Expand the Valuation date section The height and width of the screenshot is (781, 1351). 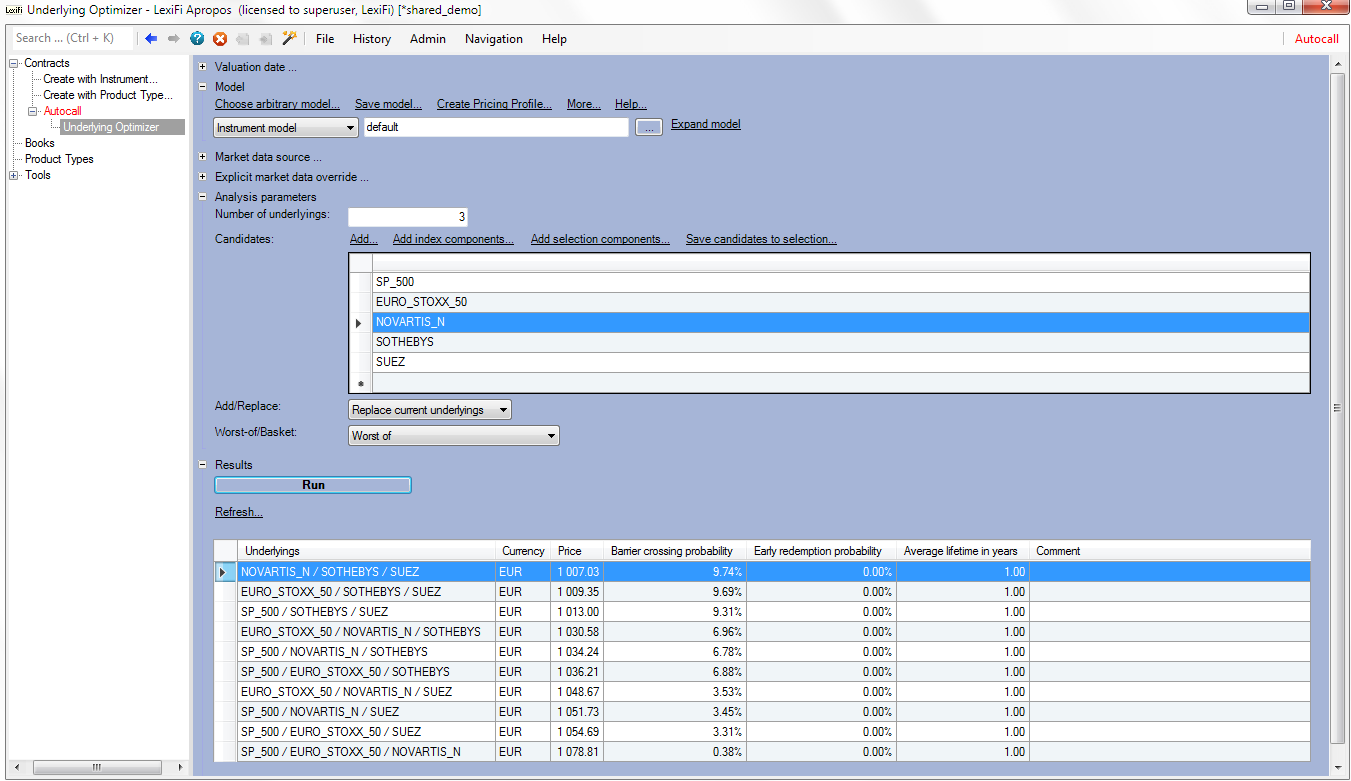click(203, 67)
